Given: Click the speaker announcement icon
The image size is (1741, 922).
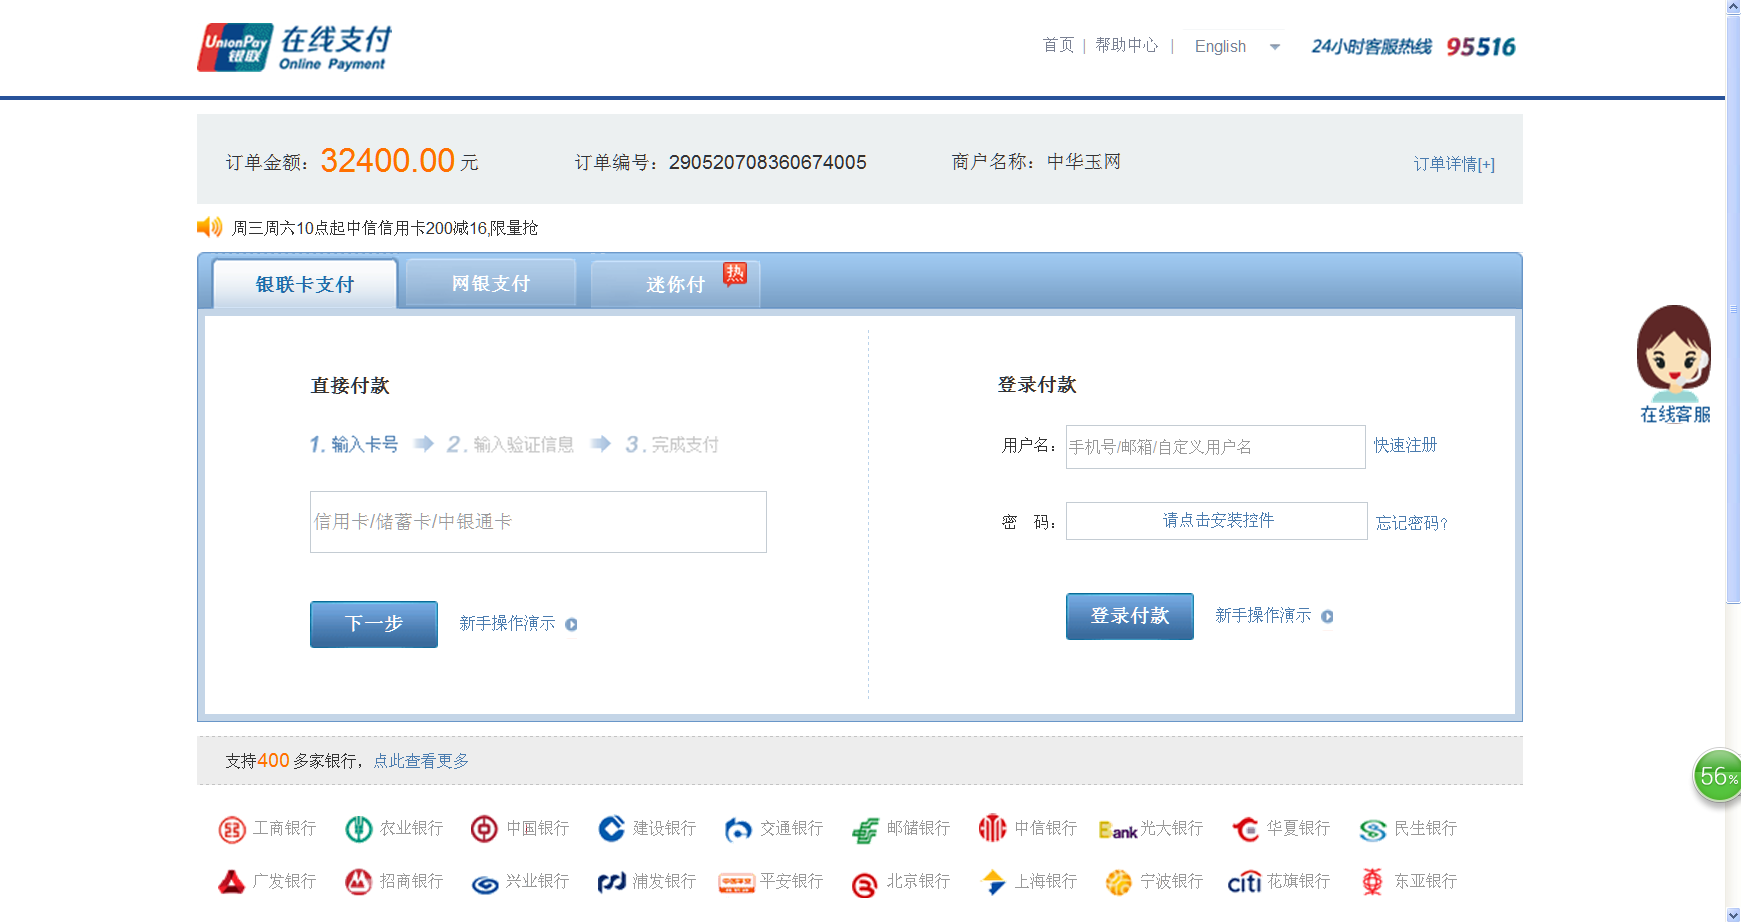Looking at the screenshot, I should [210, 227].
